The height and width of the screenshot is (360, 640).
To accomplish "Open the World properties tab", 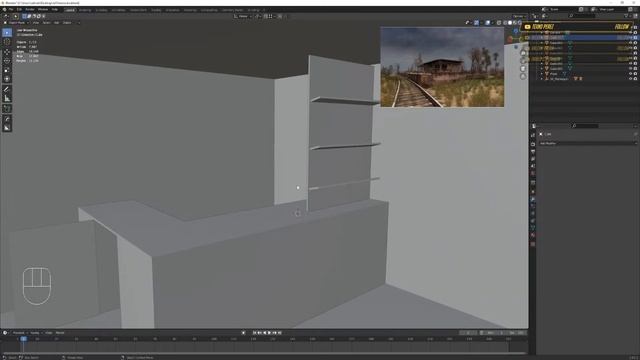I will pyautogui.click(x=533, y=173).
